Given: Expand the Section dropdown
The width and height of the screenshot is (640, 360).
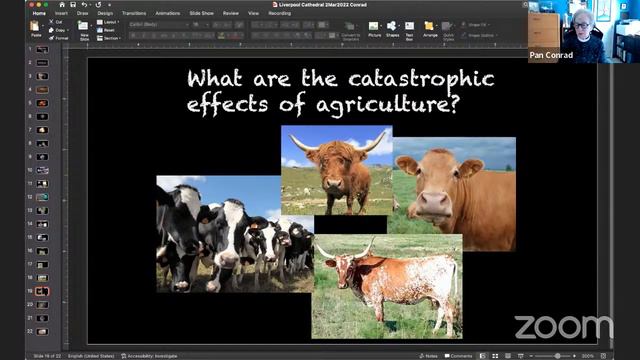Looking at the screenshot, I should [x=109, y=38].
